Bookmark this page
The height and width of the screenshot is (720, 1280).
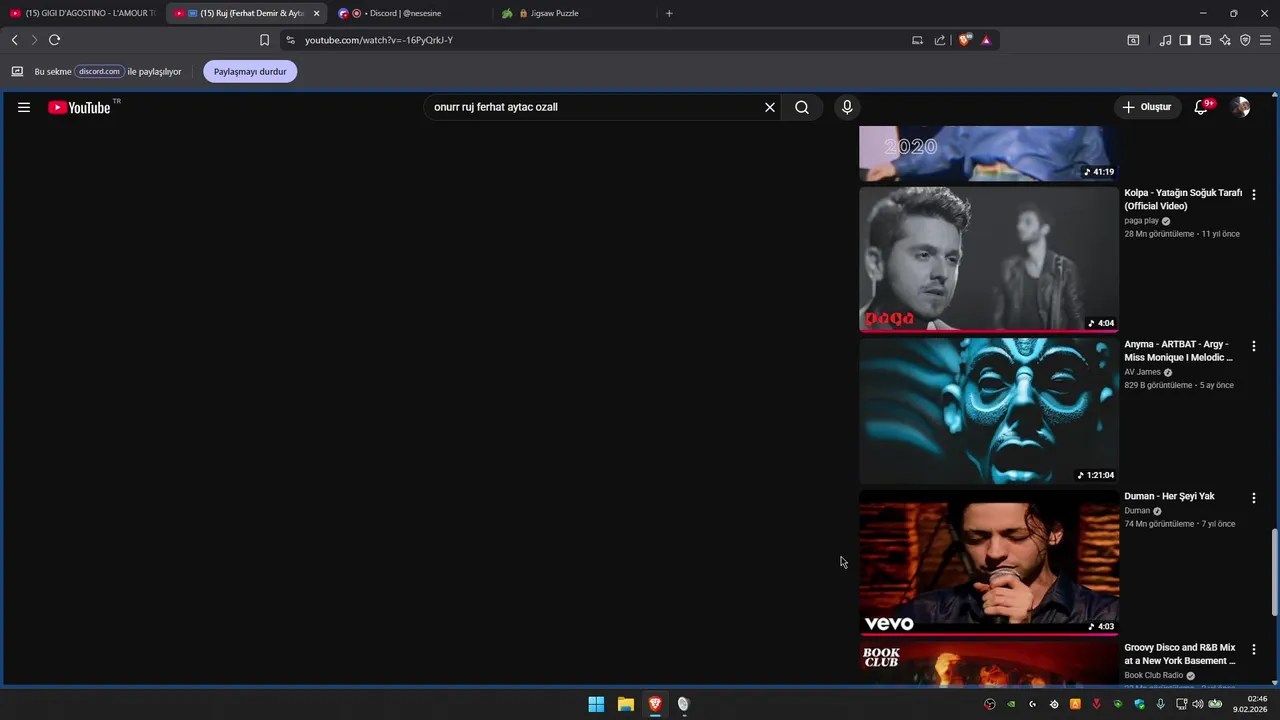(x=264, y=40)
